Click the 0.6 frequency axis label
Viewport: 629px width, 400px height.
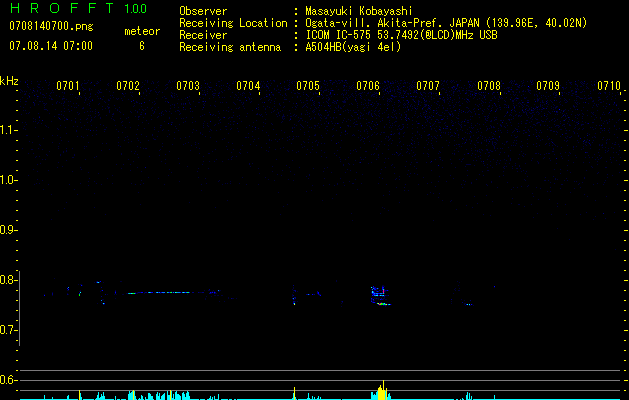tap(7, 380)
